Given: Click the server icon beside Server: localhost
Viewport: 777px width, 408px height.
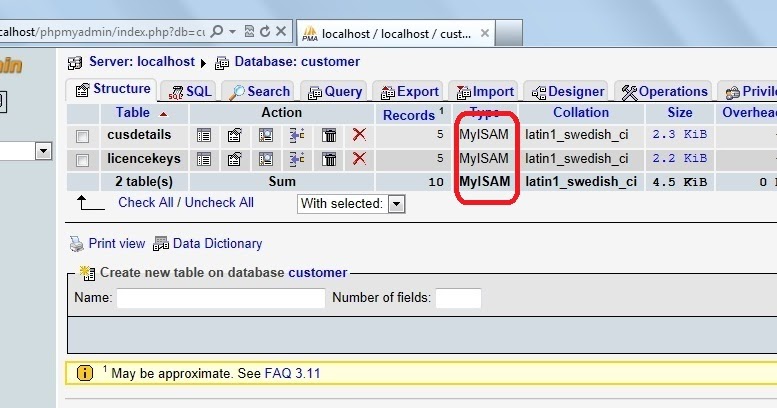Looking at the screenshot, I should click(x=75, y=63).
